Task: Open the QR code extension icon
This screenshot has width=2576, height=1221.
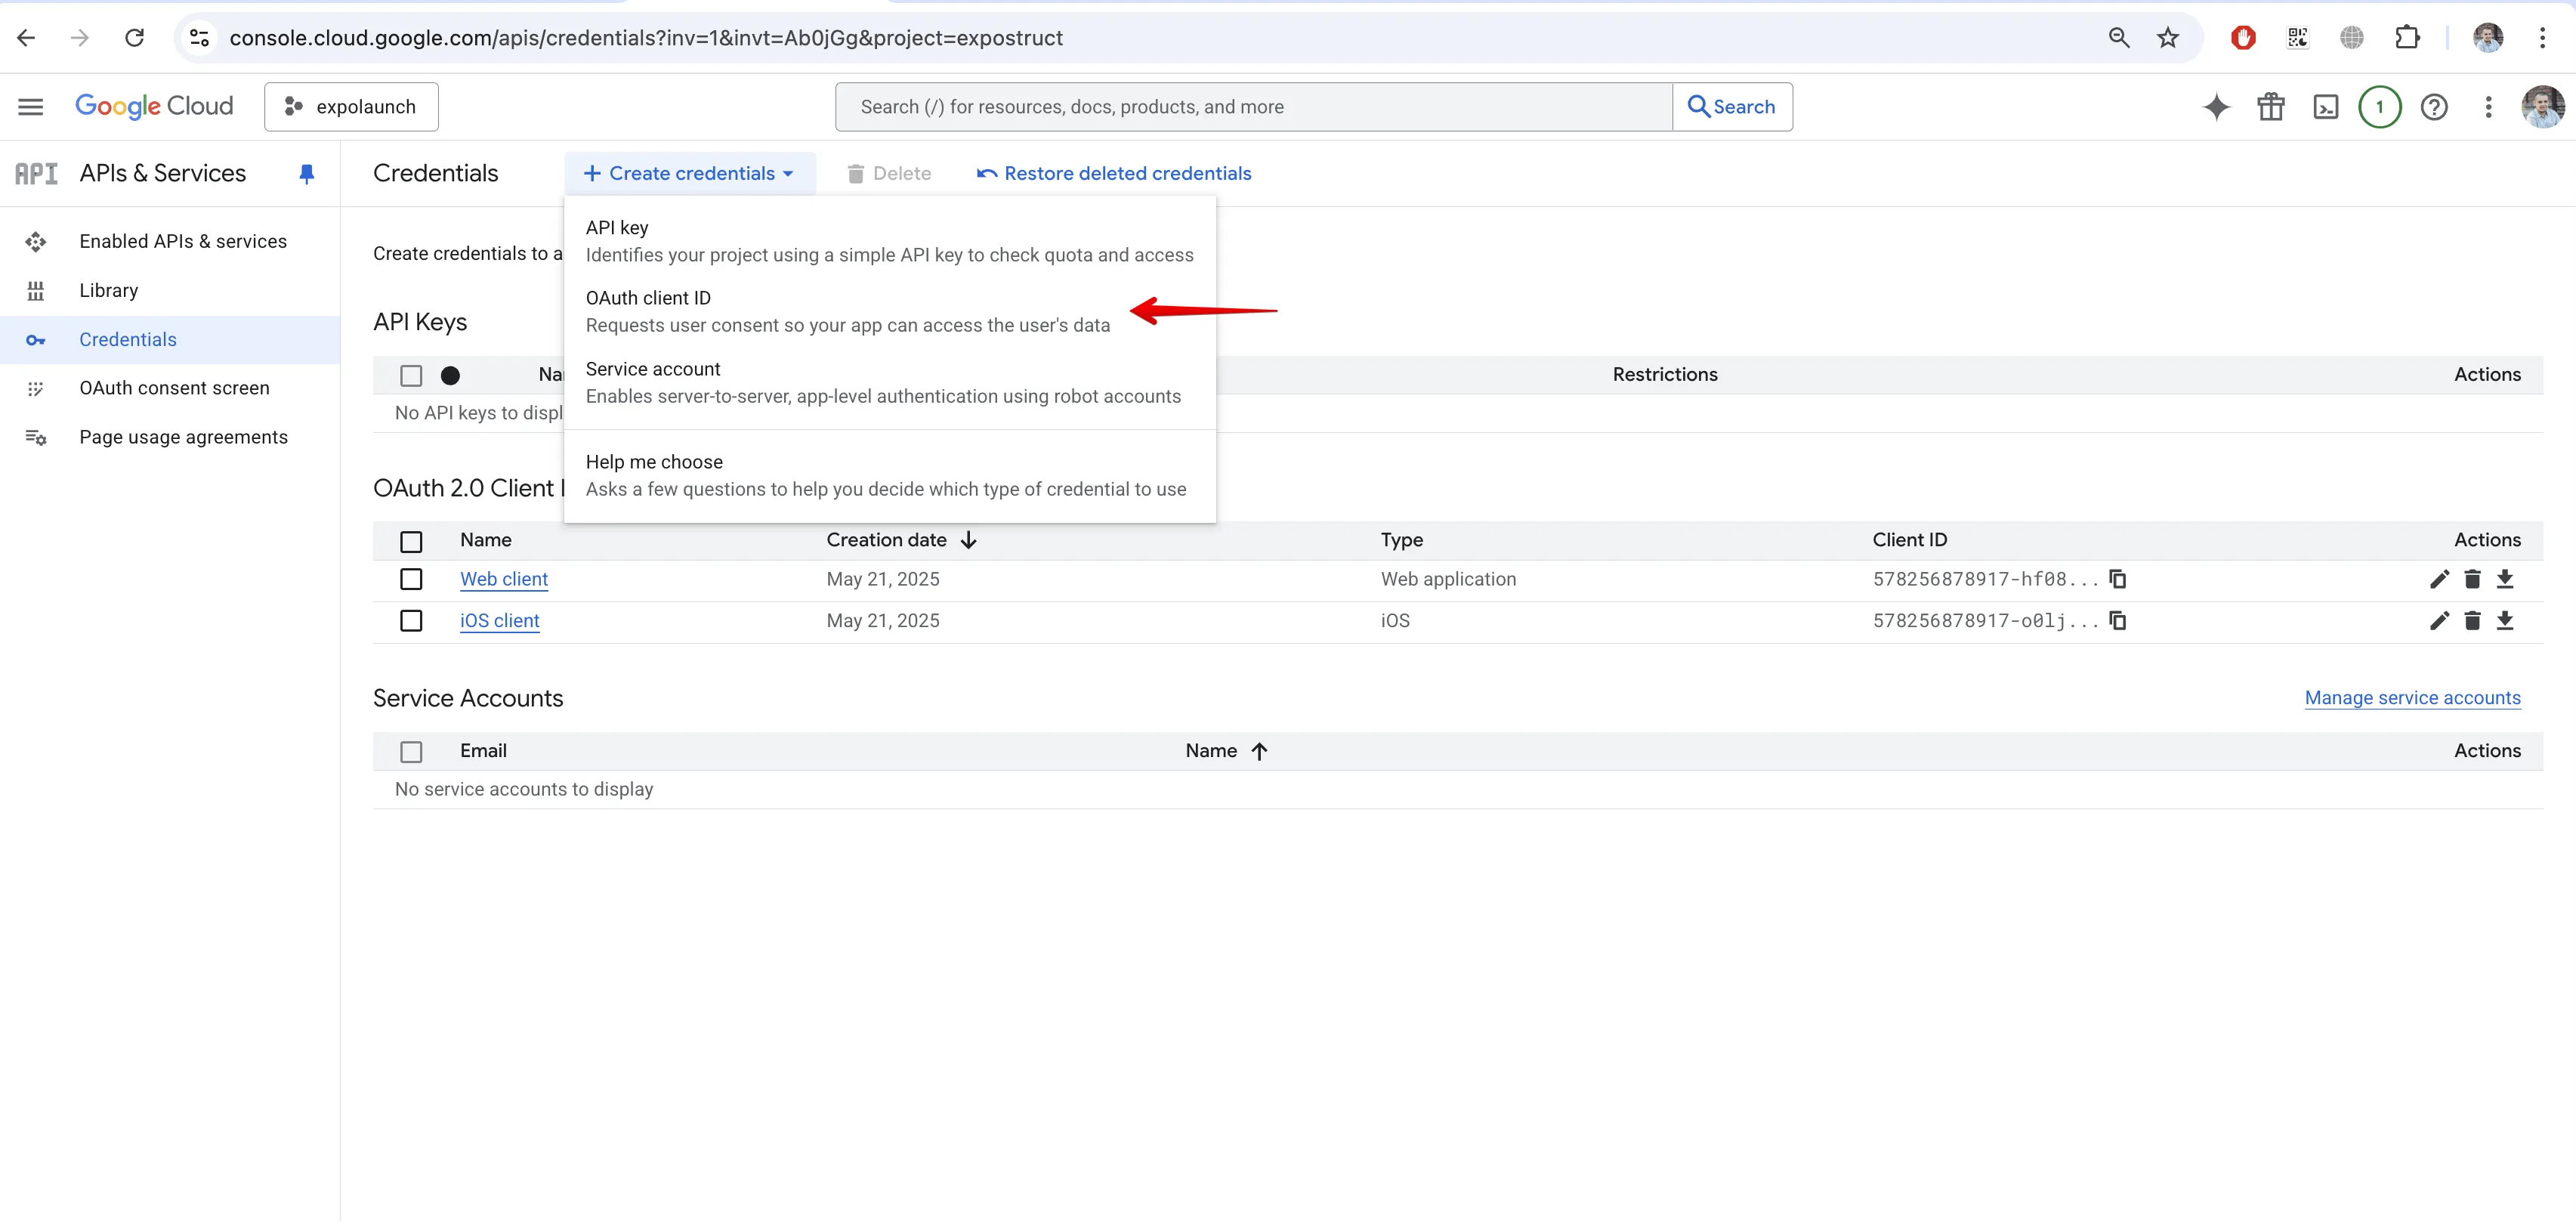Action: pos(2297,38)
